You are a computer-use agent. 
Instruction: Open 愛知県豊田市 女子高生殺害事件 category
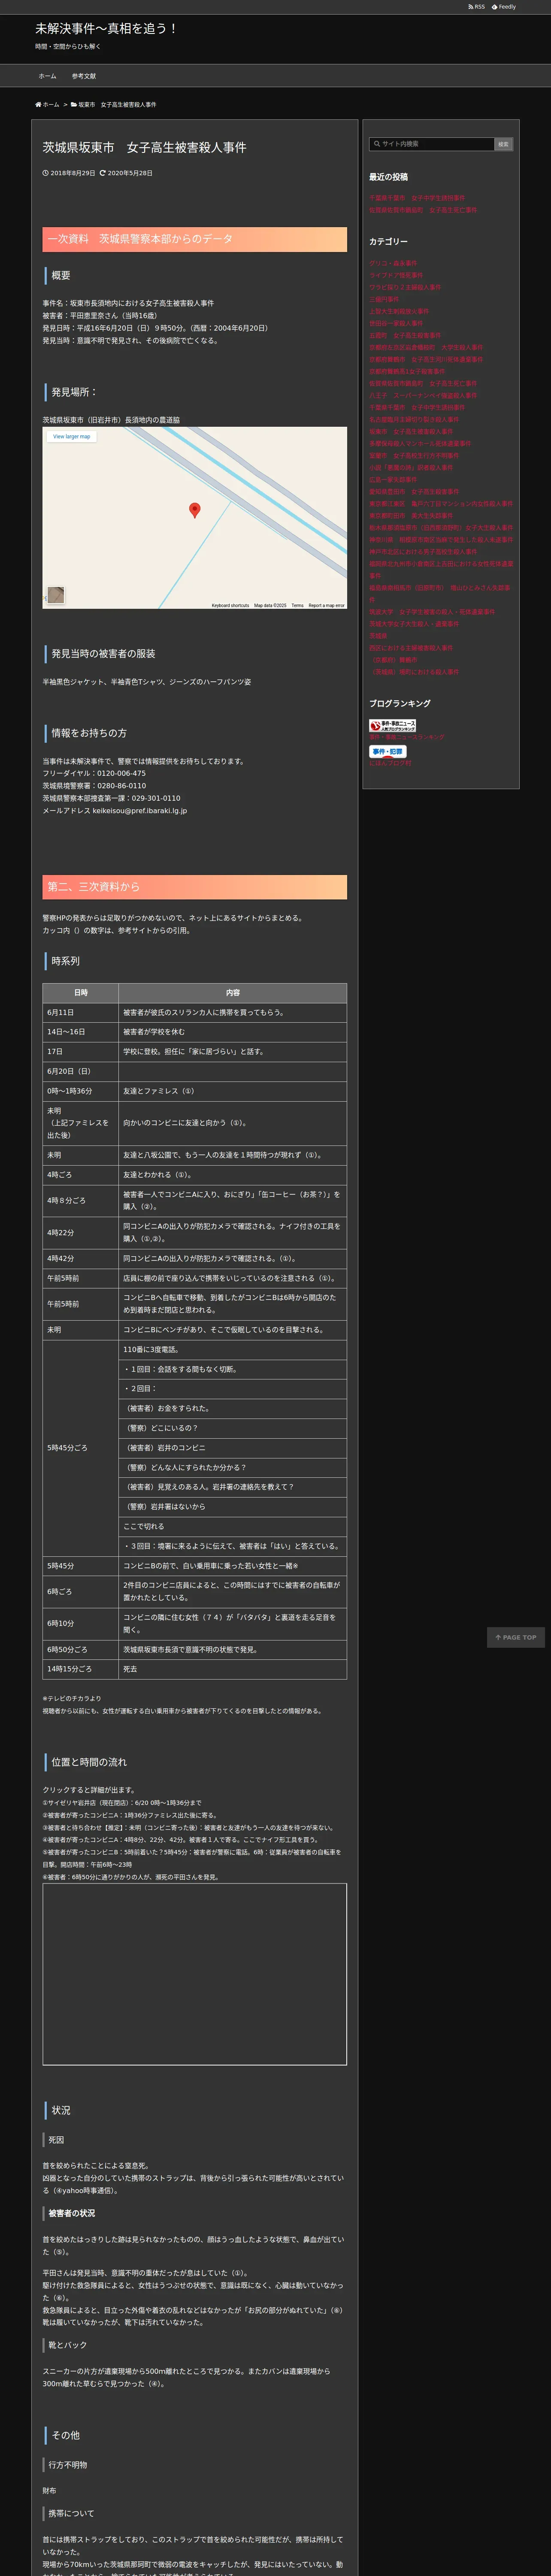[x=414, y=491]
